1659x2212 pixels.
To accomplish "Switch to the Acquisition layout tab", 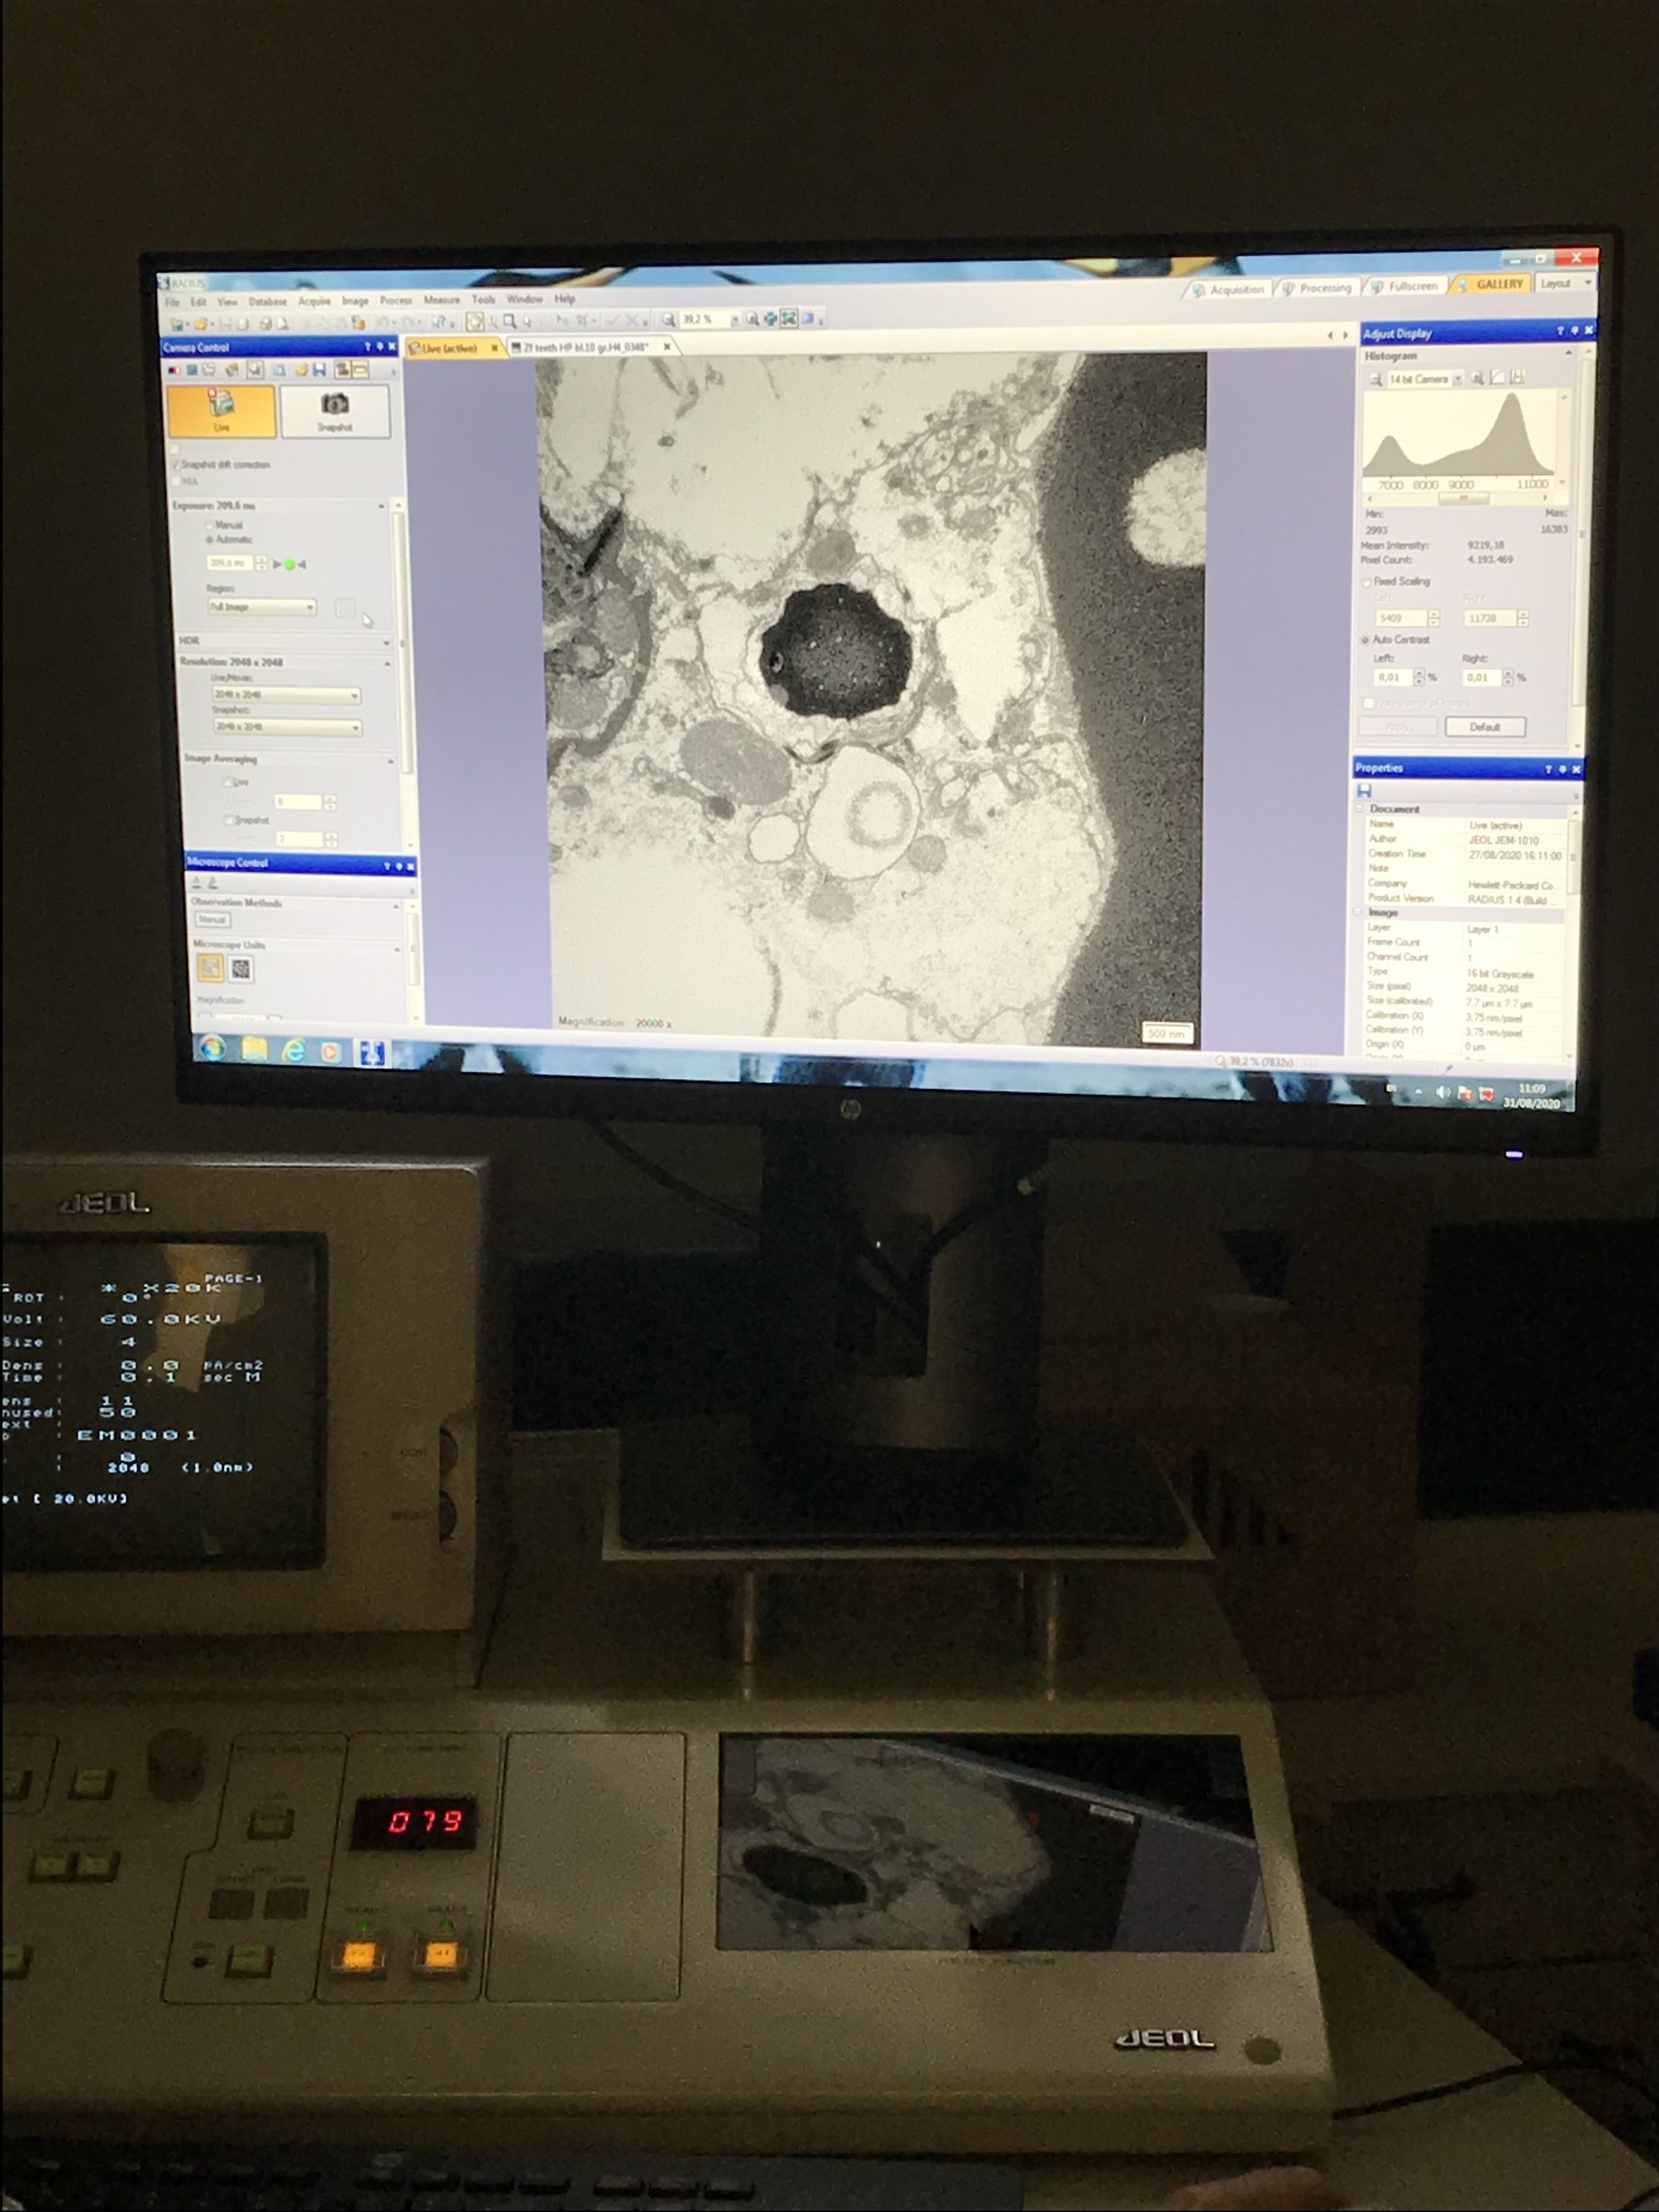I will click(x=1228, y=289).
